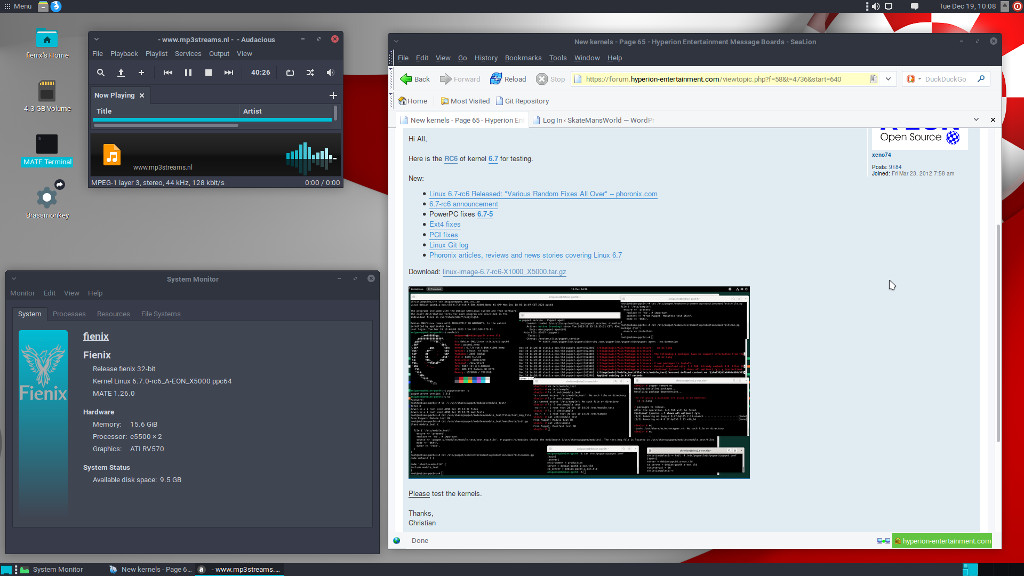This screenshot has width=1024, height=576.
Task: Focus the browser URL address field
Action: click(x=726, y=79)
